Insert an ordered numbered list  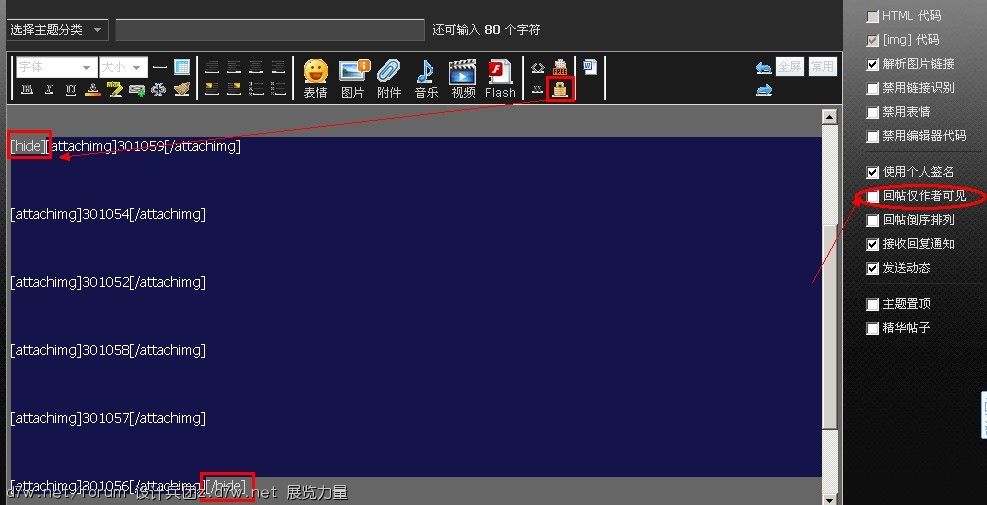[256, 89]
